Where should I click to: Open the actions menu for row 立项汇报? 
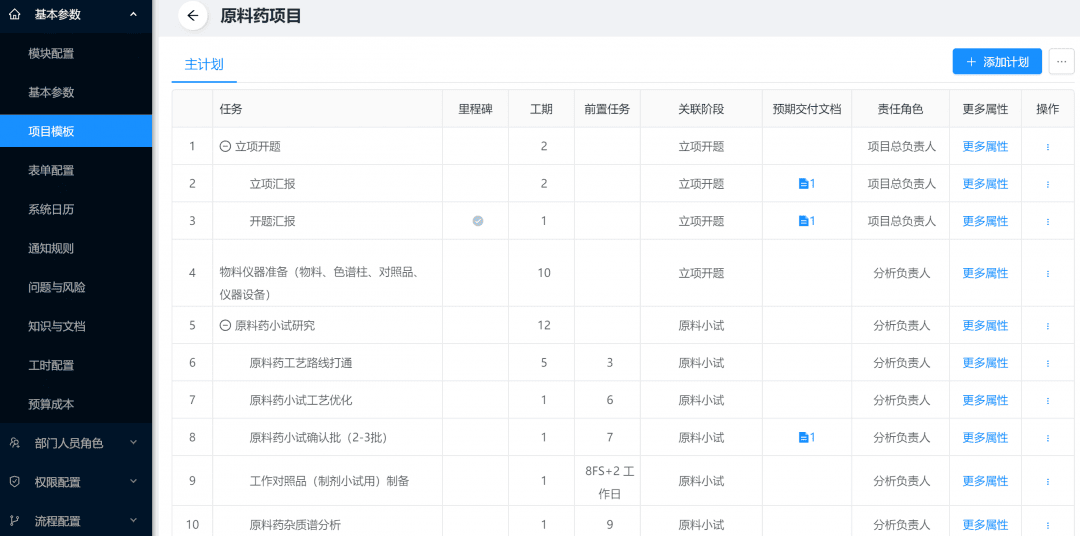click(x=1048, y=184)
